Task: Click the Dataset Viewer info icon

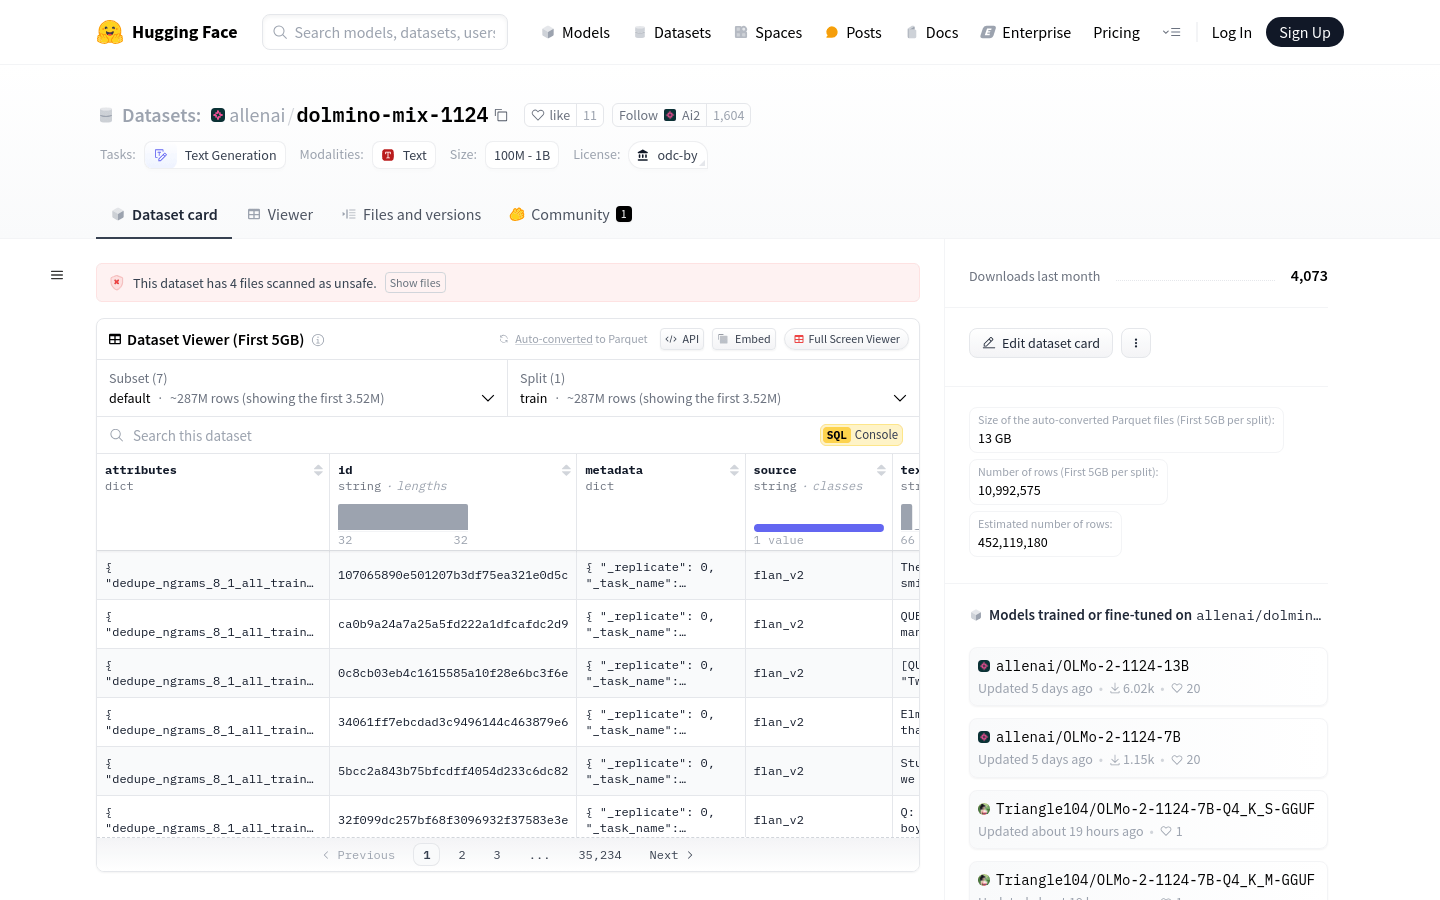Action: tap(318, 340)
